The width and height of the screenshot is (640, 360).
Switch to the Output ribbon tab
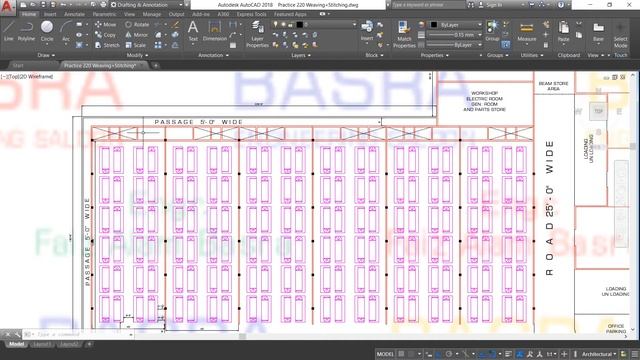point(176,14)
